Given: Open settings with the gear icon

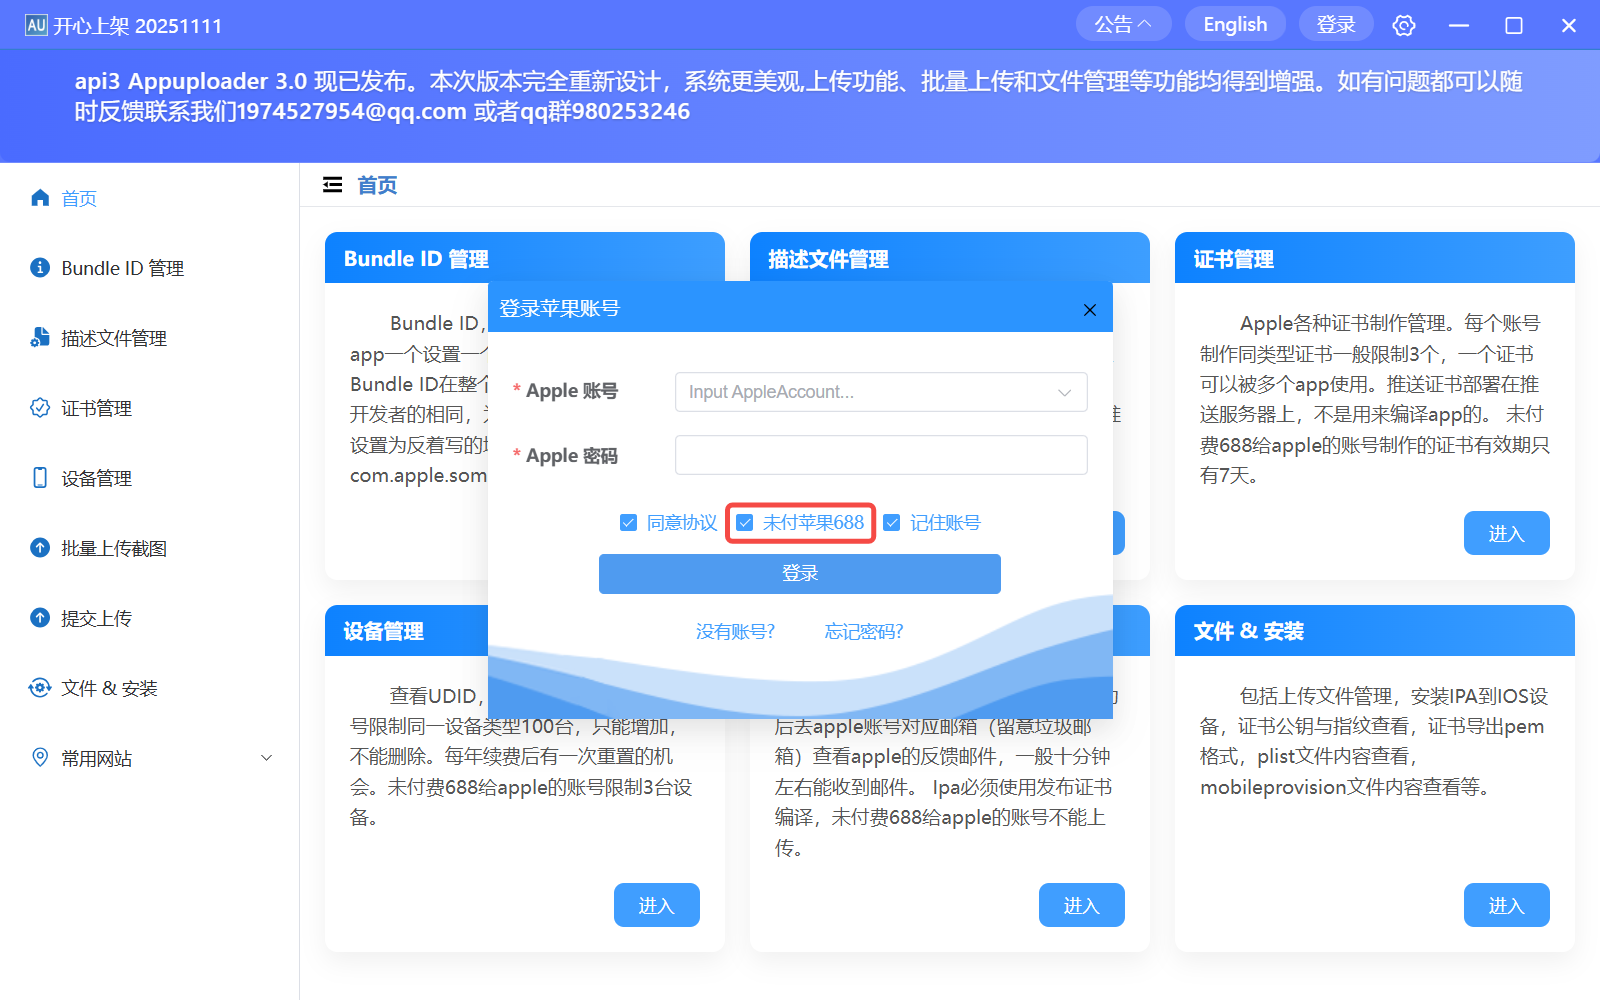Looking at the screenshot, I should (1403, 24).
